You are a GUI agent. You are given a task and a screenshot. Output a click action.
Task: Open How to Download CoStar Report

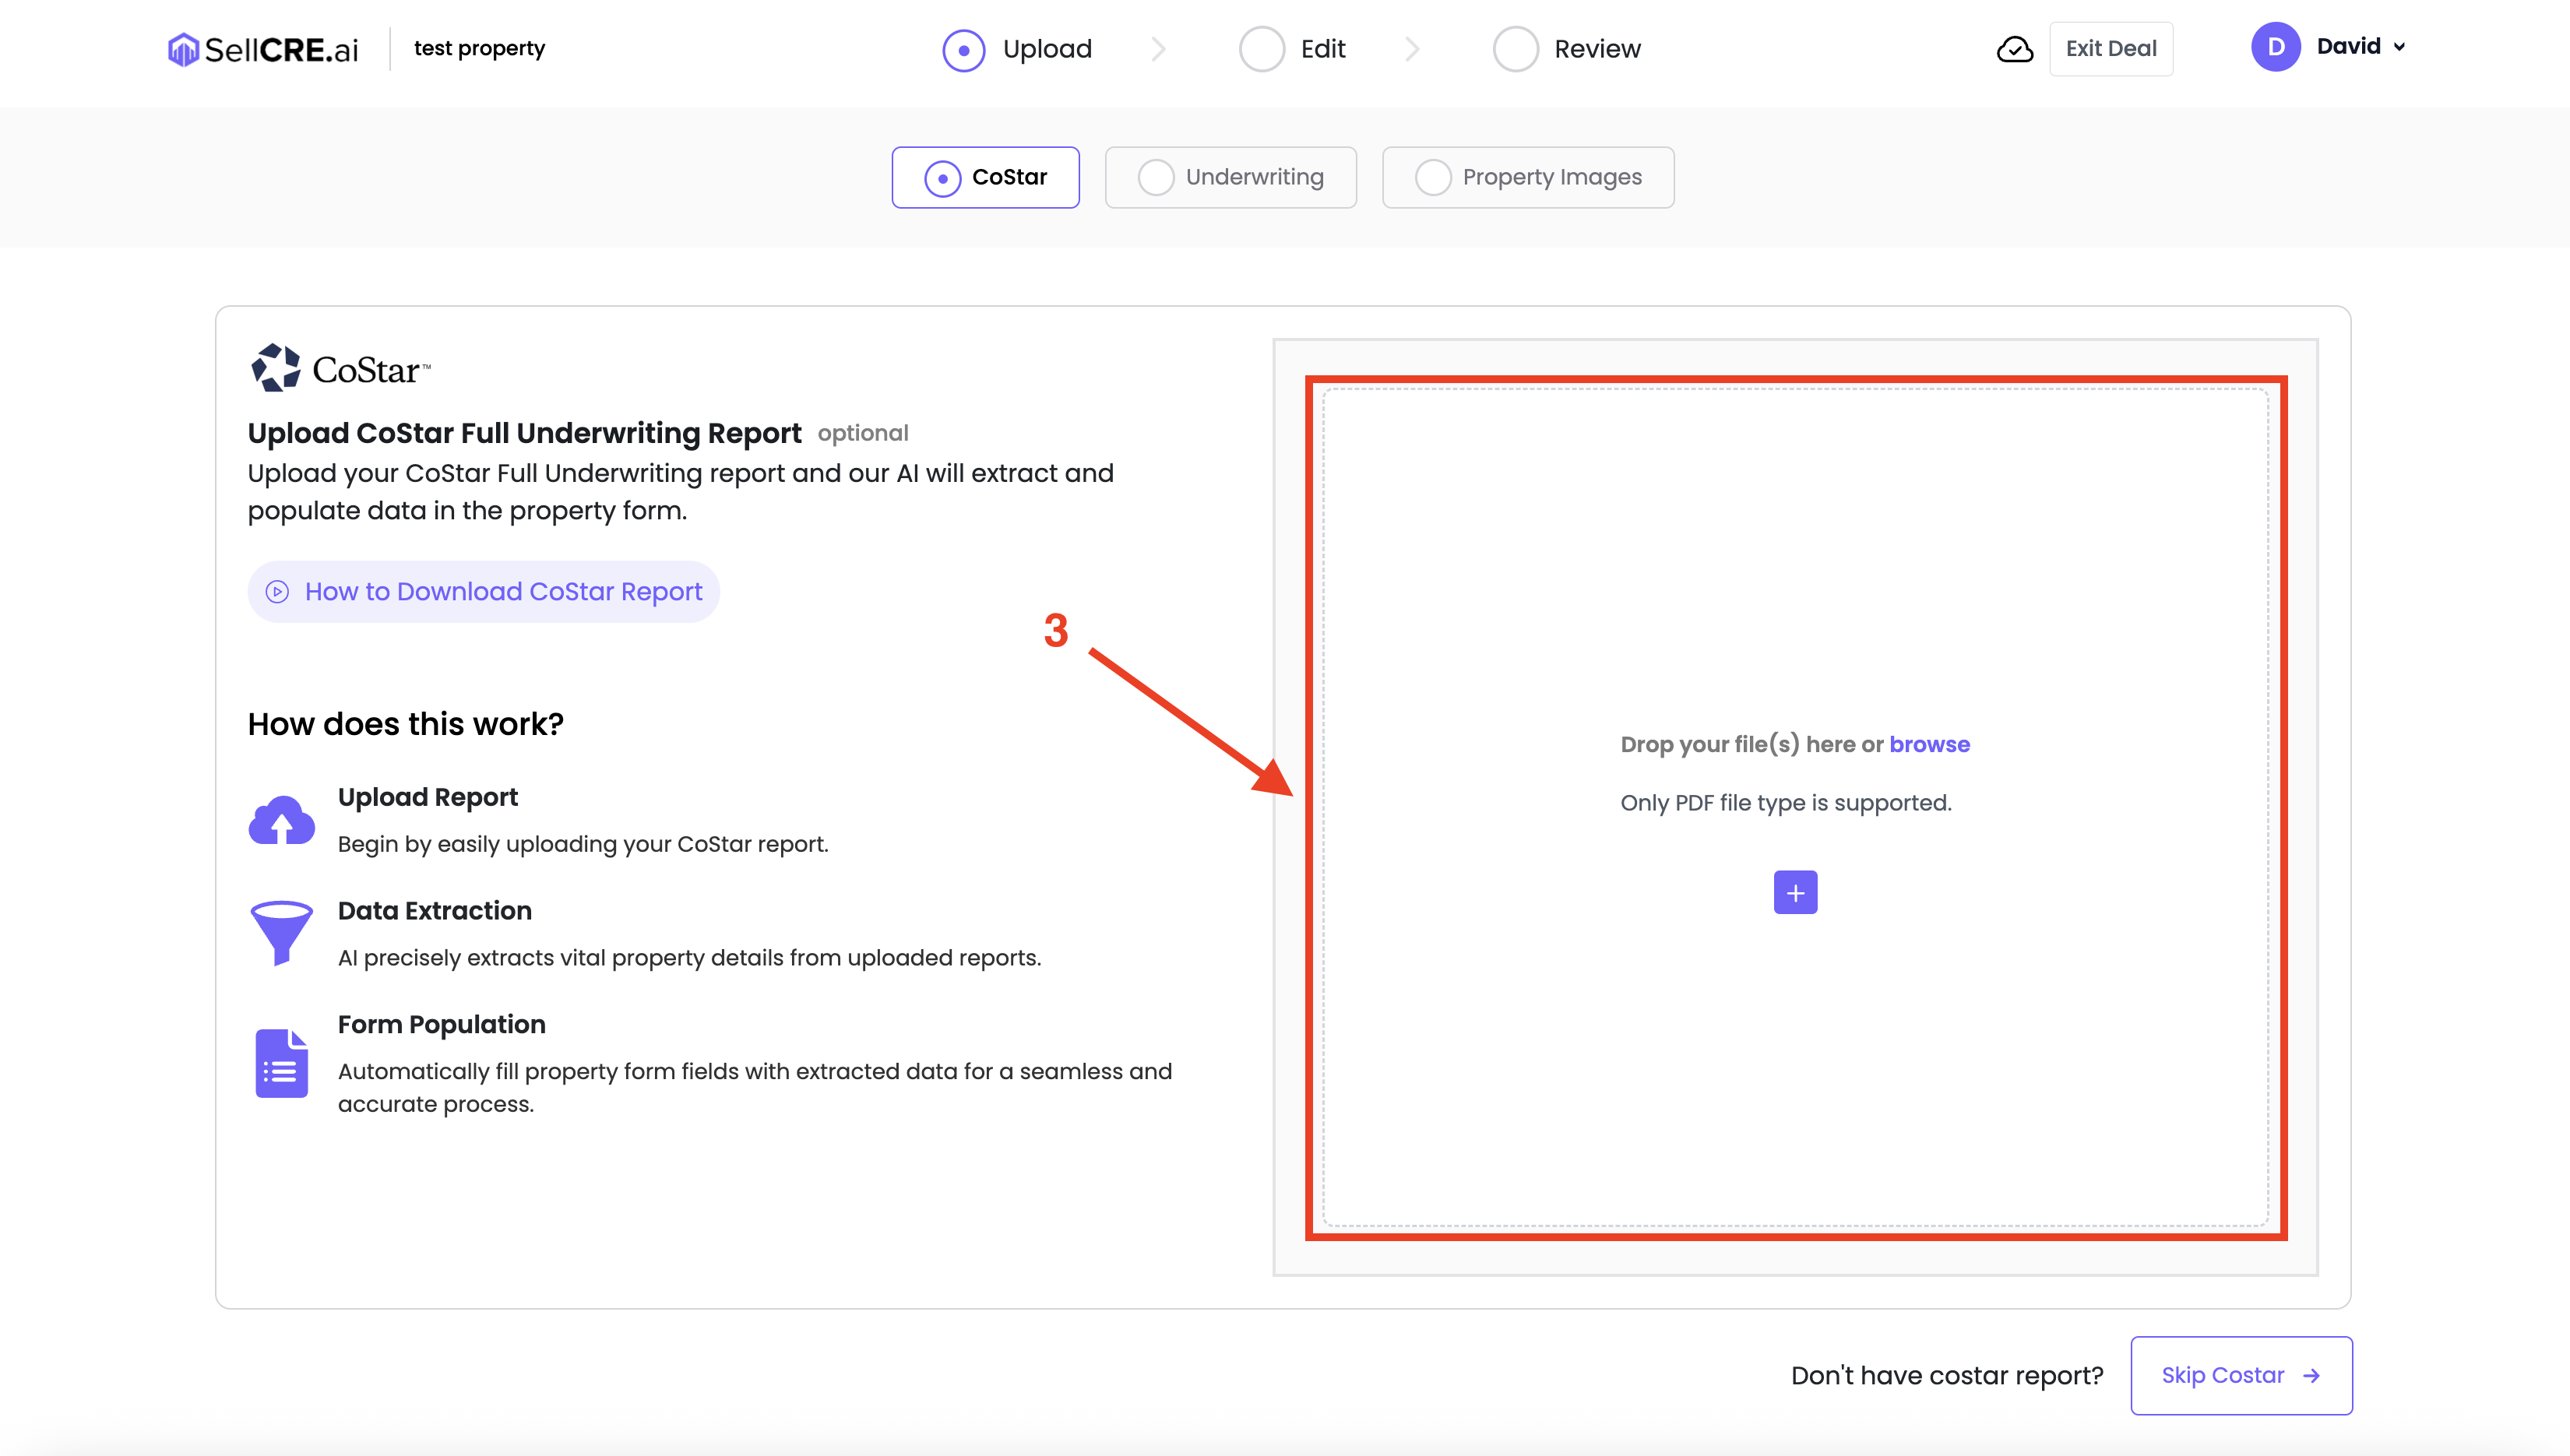pos(484,591)
